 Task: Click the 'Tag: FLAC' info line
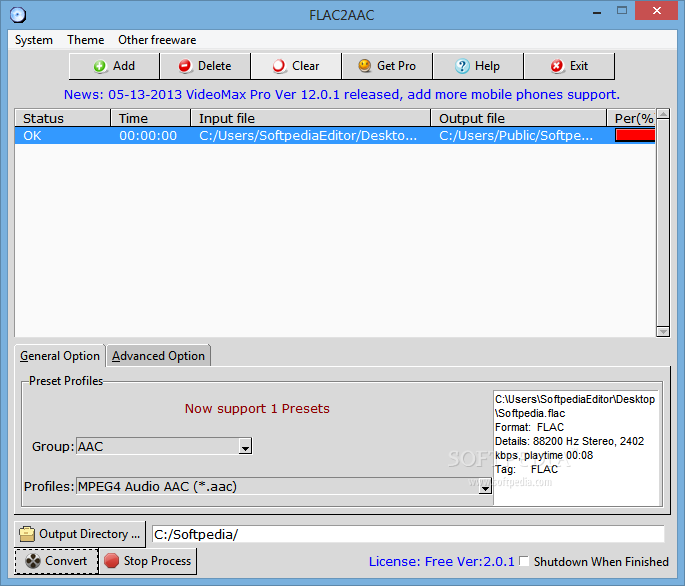(526, 469)
